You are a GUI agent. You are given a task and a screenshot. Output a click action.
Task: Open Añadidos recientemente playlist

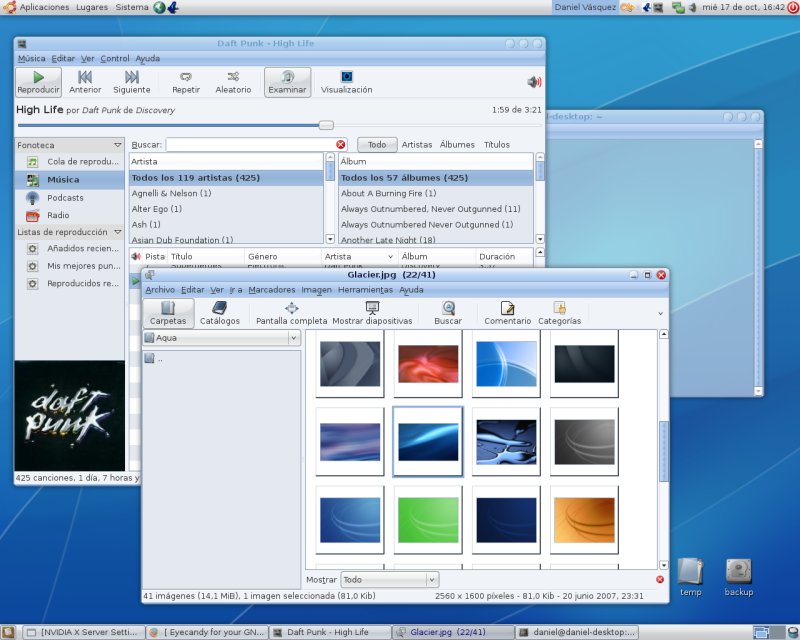[x=70, y=249]
